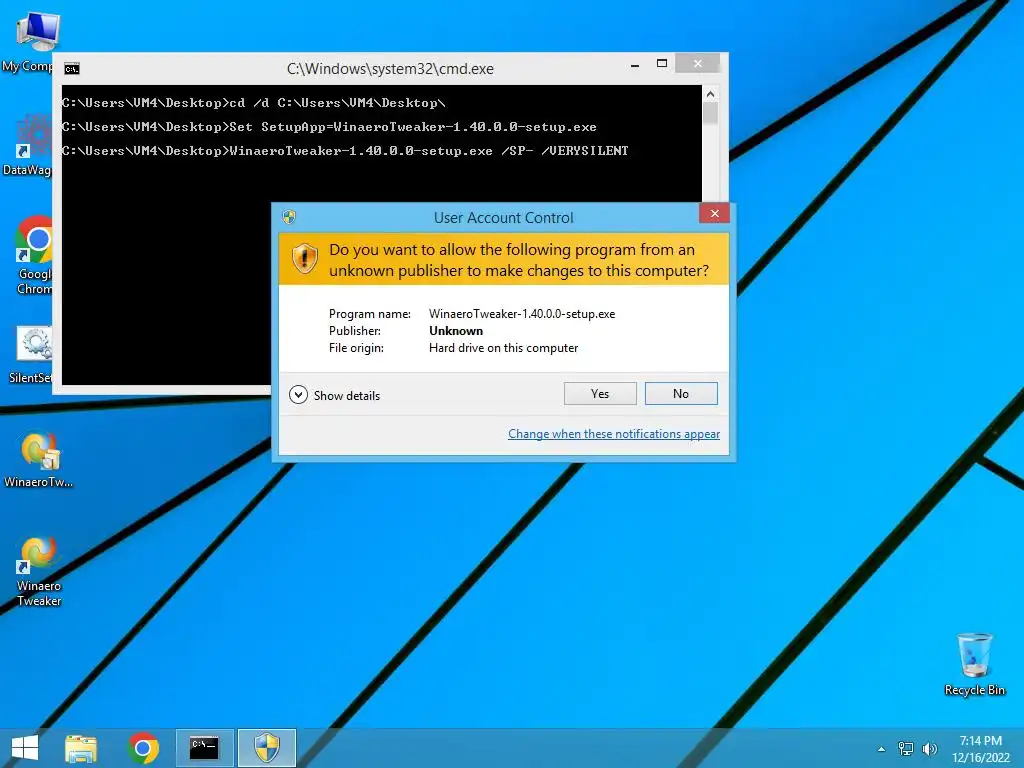The height and width of the screenshot is (768, 1024).
Task: Minimize the cmd.exe window
Action: (635, 65)
